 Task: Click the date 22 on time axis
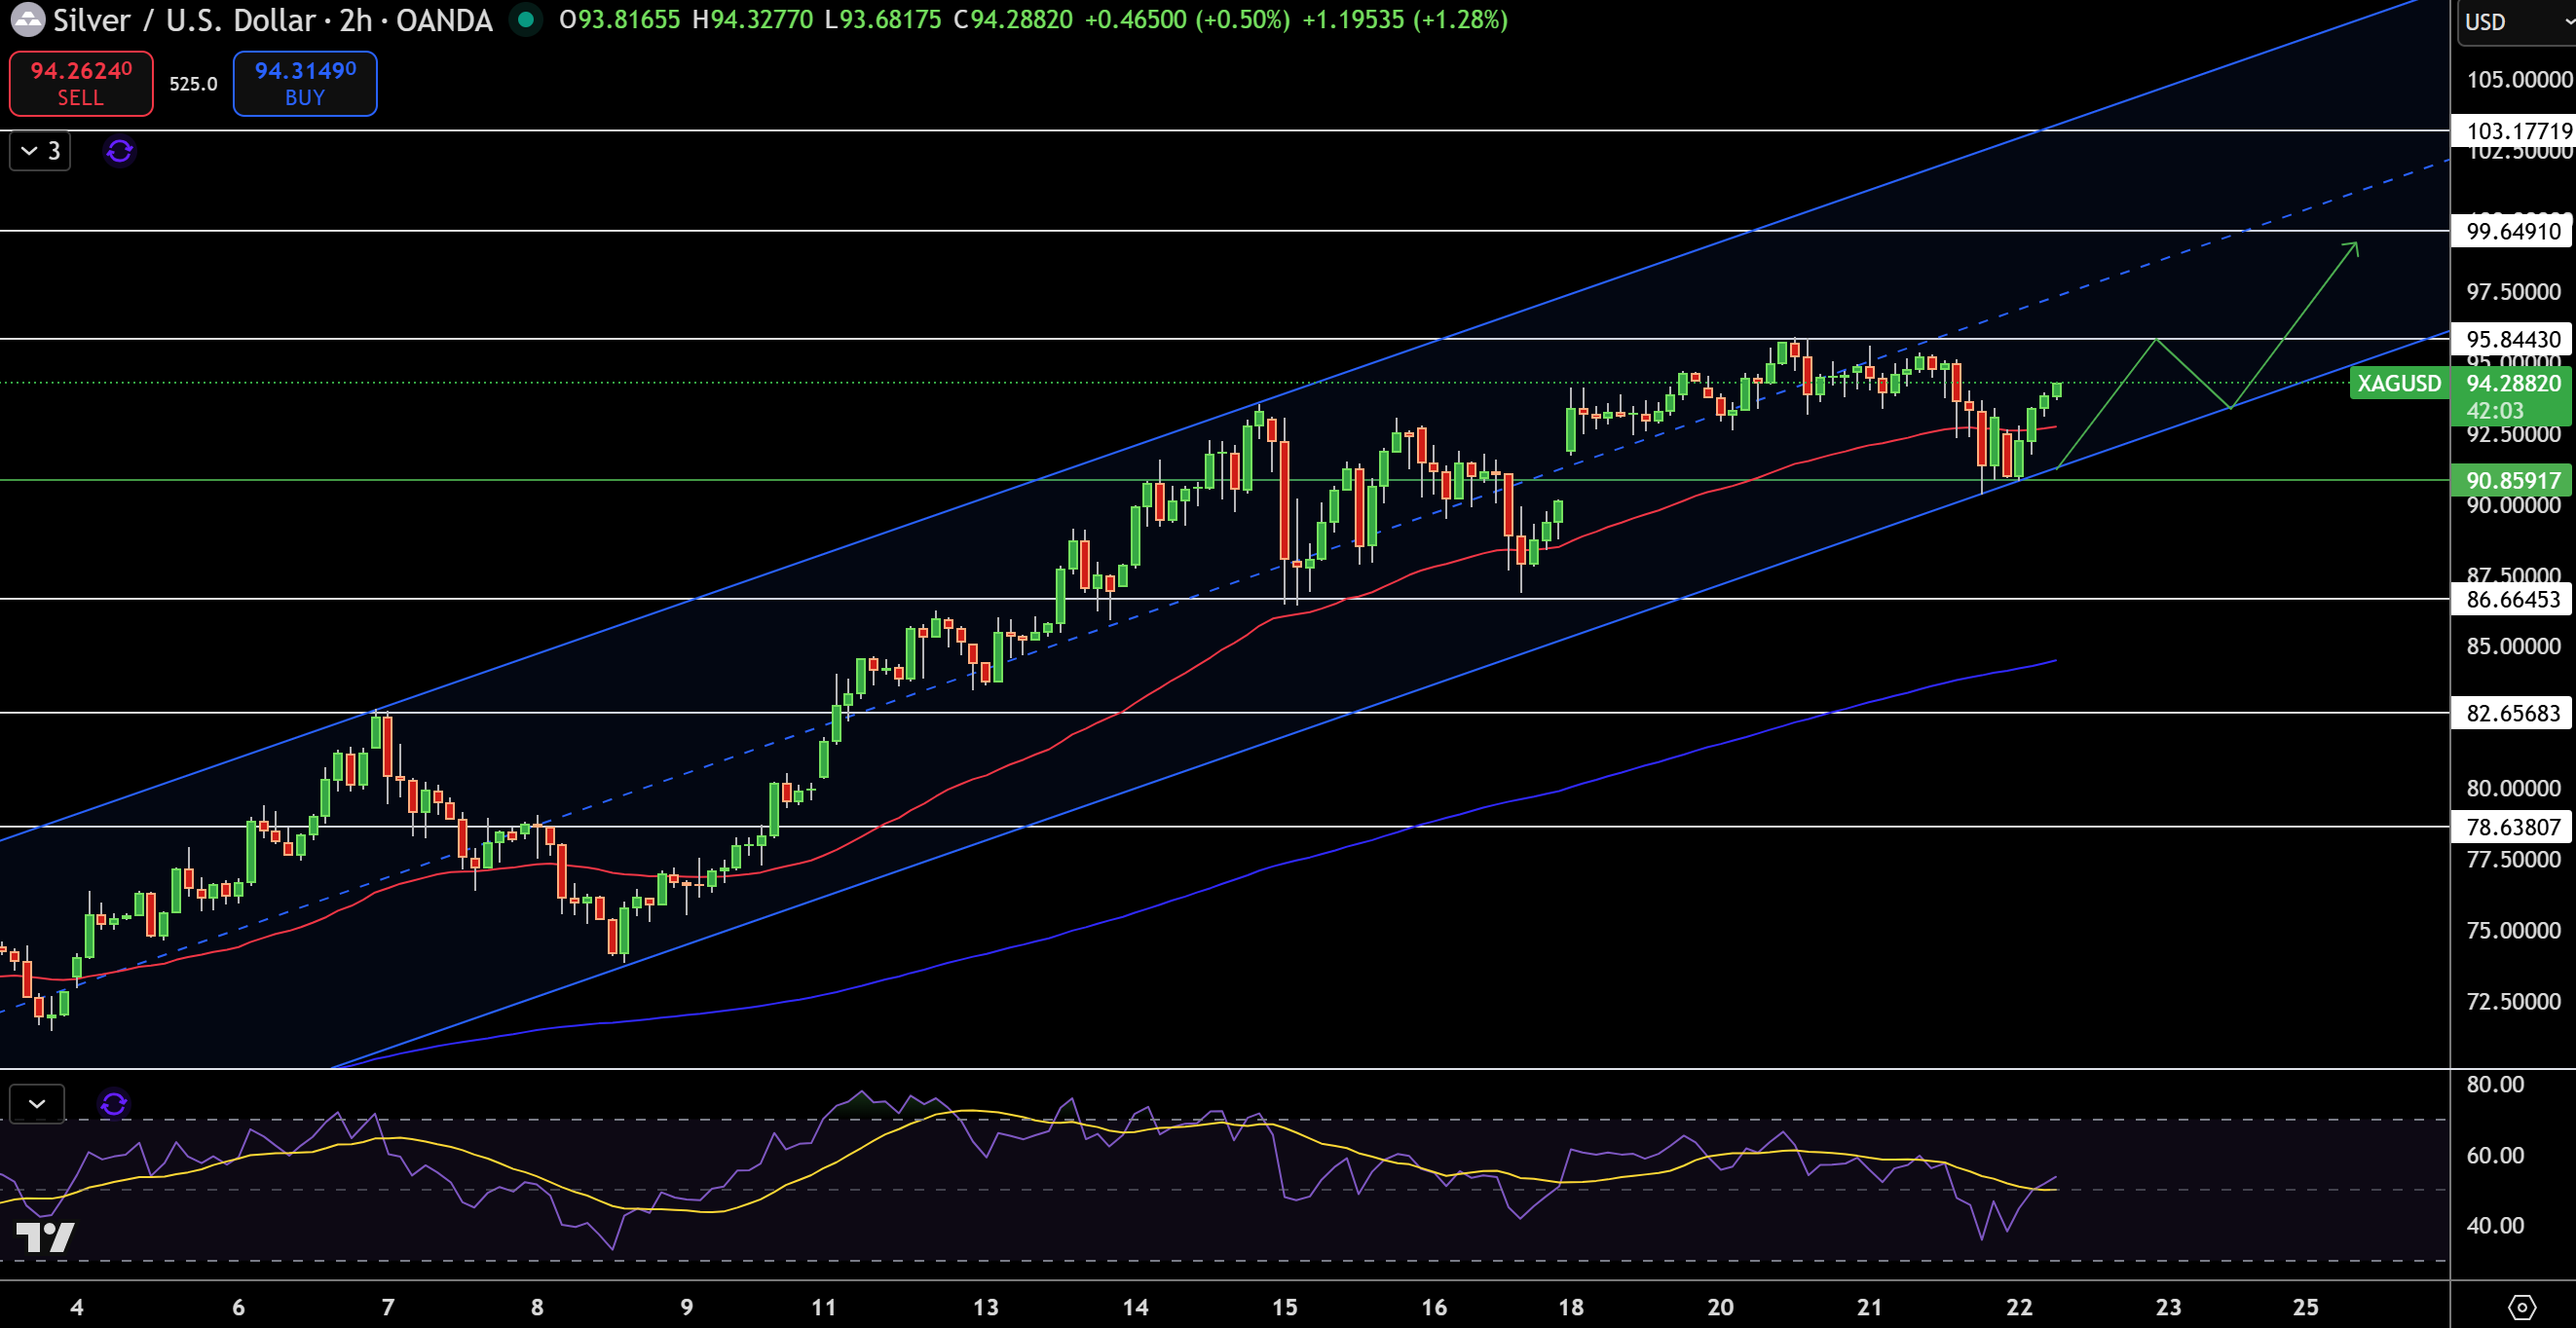point(2019,1307)
